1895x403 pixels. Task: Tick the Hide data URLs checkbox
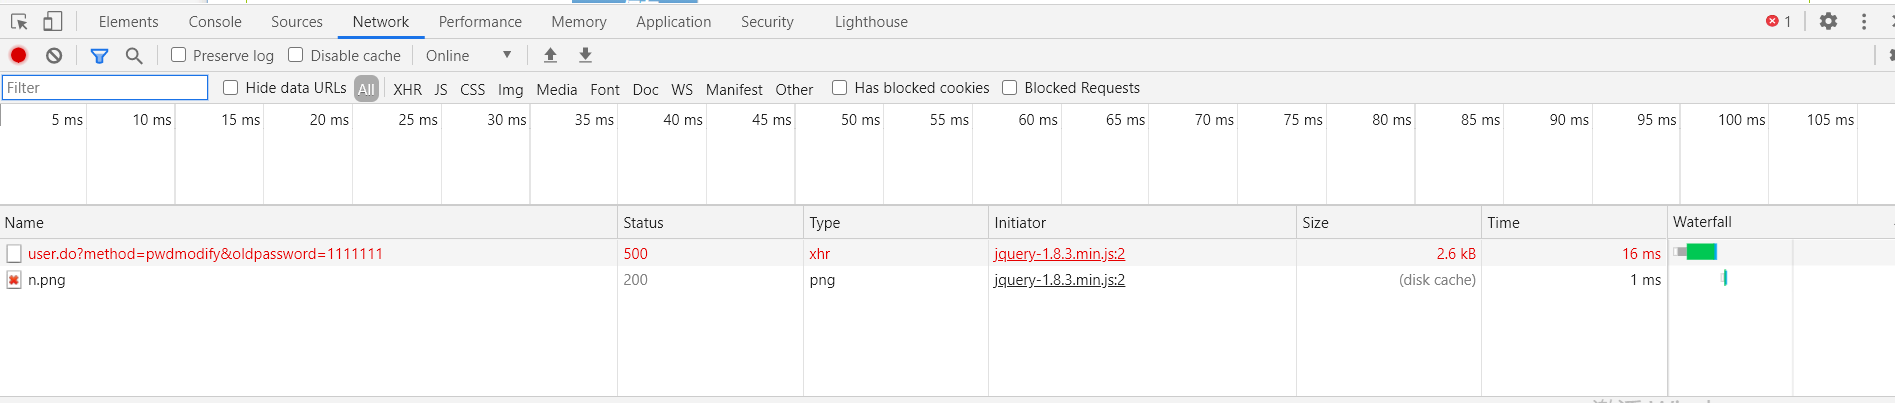[231, 88]
